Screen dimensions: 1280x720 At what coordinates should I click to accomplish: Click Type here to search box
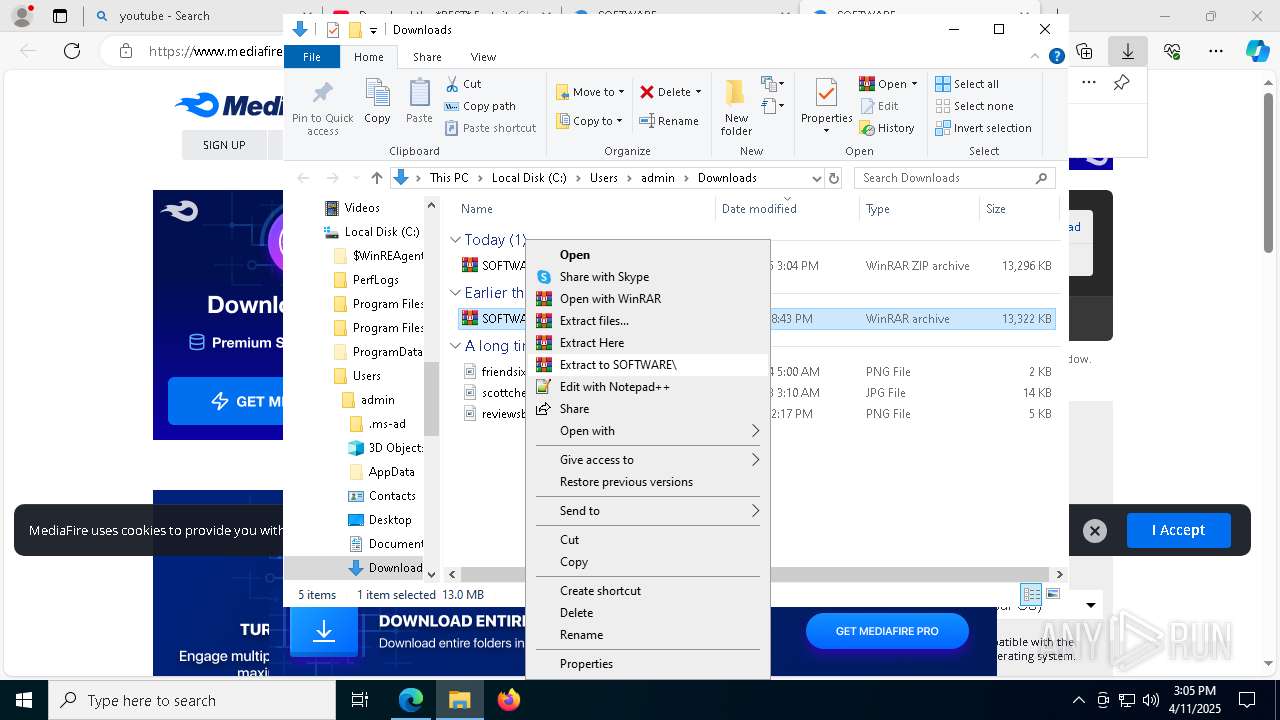pyautogui.click(x=192, y=701)
